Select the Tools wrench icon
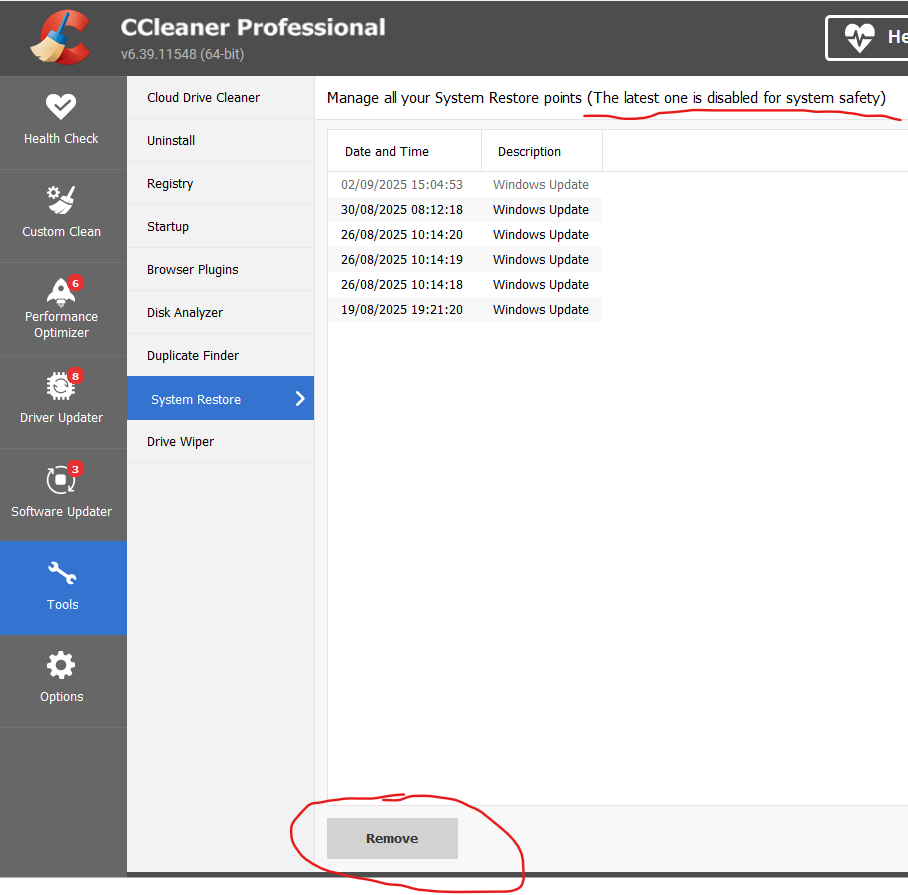 (x=62, y=574)
